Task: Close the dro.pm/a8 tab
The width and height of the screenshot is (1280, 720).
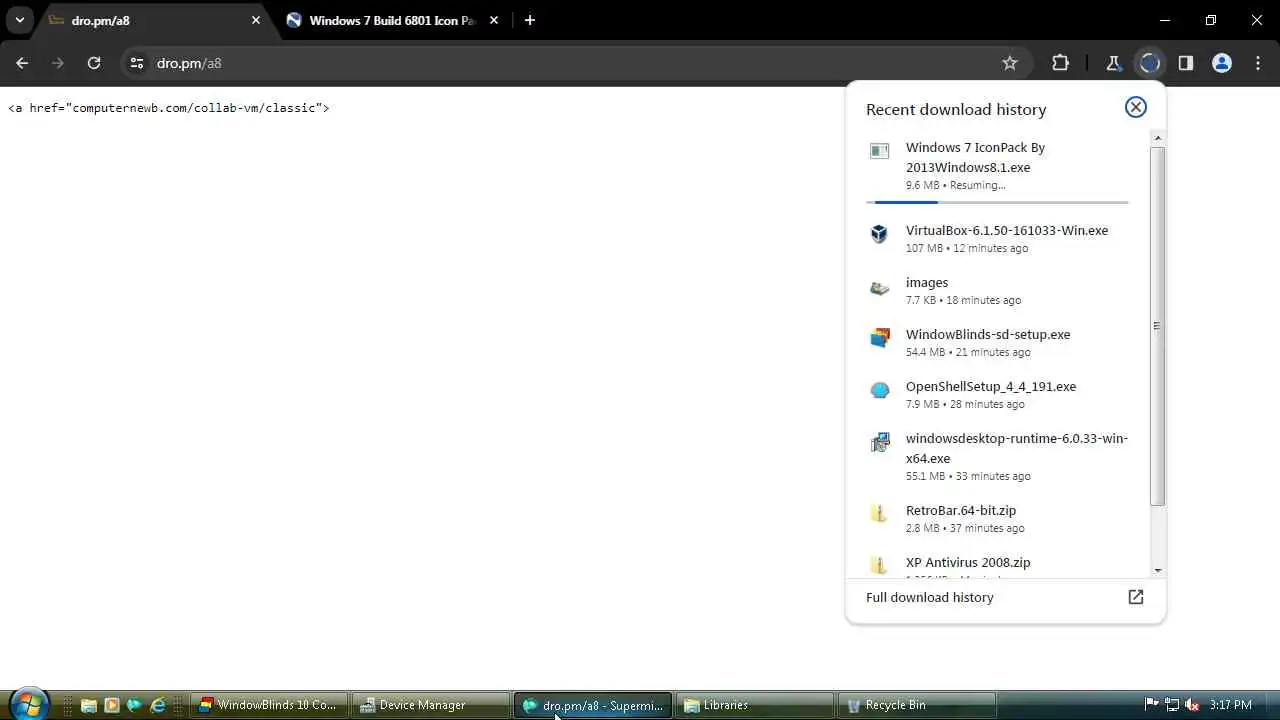Action: coord(256,20)
